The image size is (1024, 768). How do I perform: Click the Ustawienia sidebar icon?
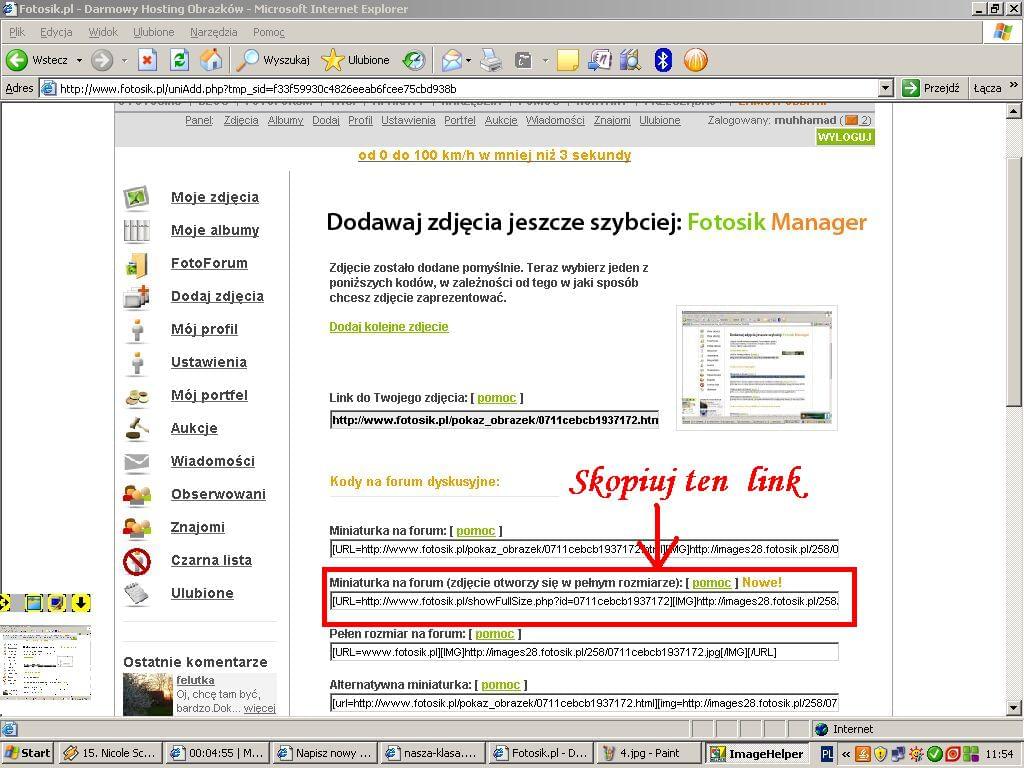point(136,363)
